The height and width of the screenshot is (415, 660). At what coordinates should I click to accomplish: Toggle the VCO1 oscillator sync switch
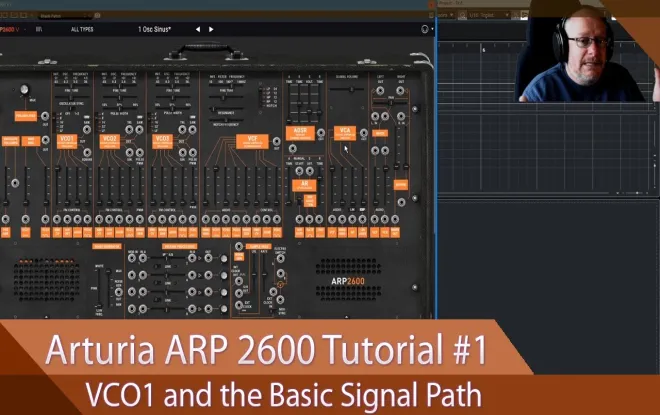click(x=72, y=109)
